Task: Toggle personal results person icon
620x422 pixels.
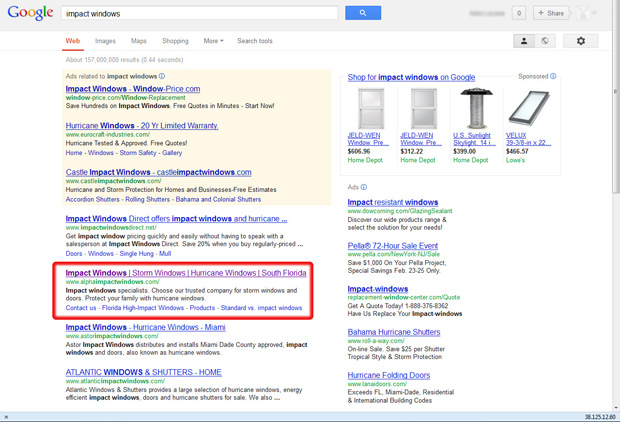Action: pos(523,41)
